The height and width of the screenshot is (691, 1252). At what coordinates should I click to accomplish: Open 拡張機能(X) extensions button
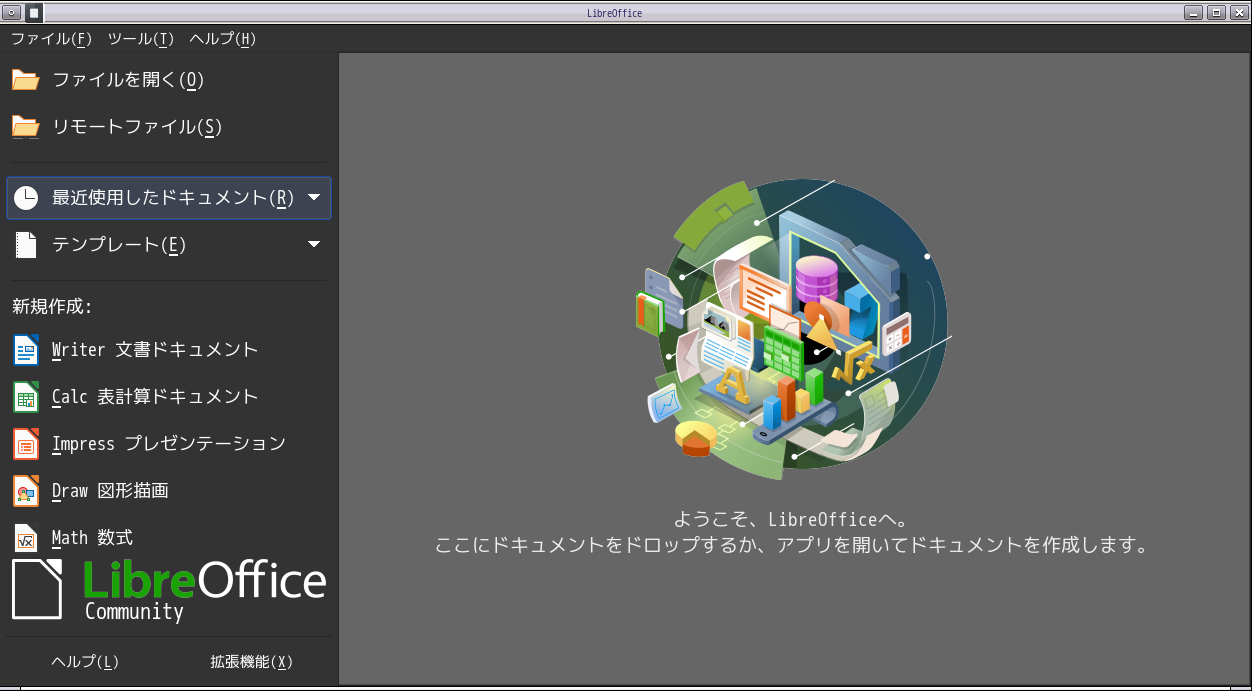pos(252,662)
